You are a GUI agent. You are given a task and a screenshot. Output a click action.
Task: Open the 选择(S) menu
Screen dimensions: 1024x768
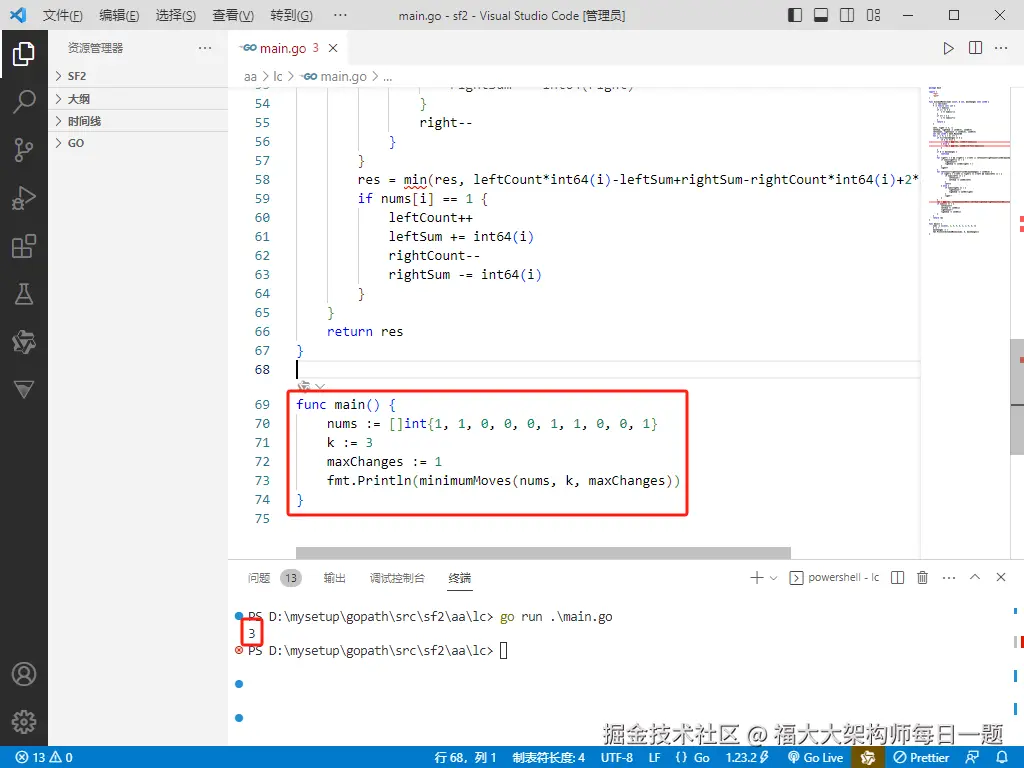pyautogui.click(x=176, y=15)
